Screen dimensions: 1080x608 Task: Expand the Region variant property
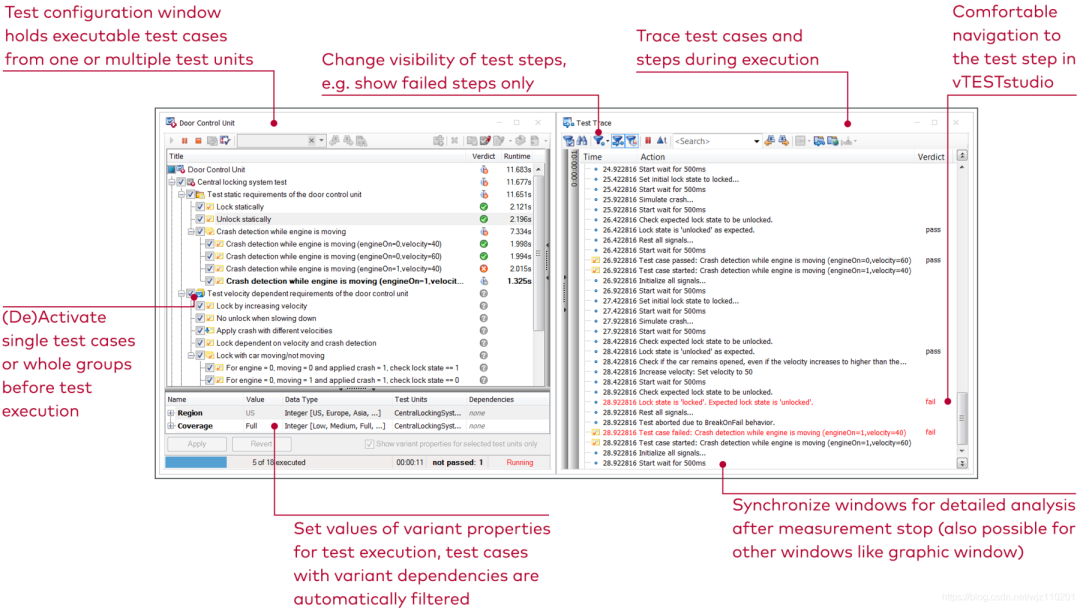(x=171, y=413)
